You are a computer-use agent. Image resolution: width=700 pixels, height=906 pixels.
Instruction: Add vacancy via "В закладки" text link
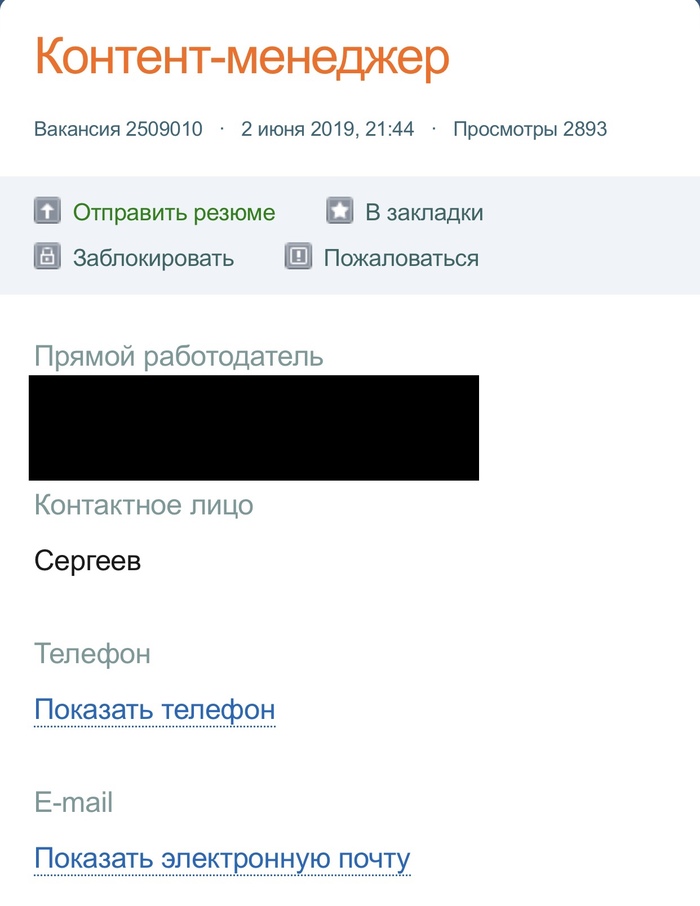click(424, 213)
